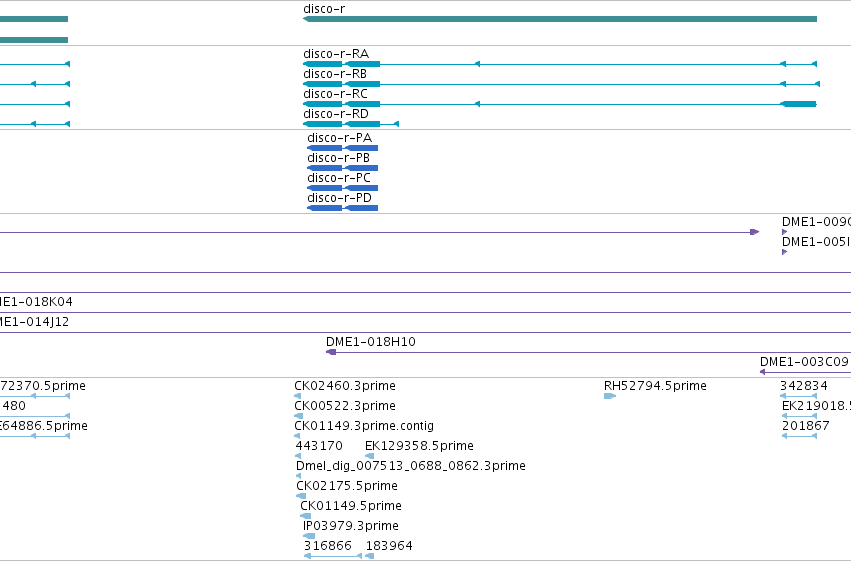
Task: Select the EK129358.5prime EST glyph
Action: point(369,456)
